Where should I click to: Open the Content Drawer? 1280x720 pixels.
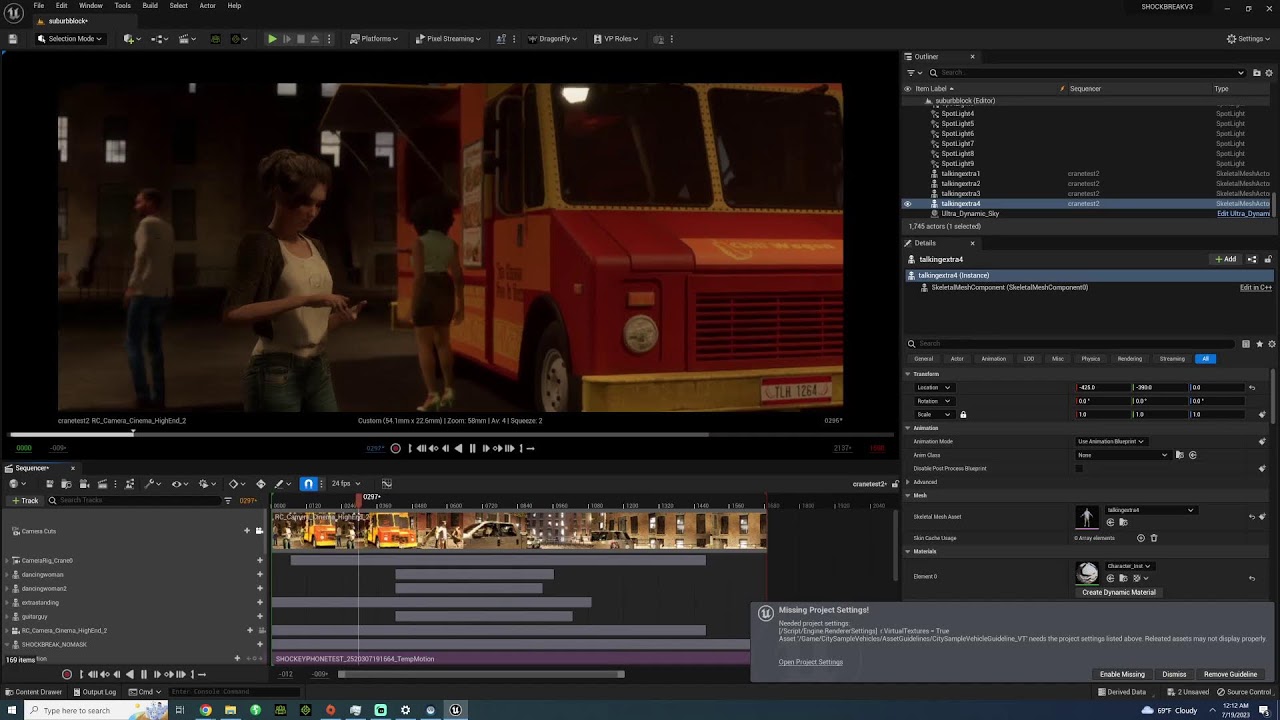[x=33, y=692]
